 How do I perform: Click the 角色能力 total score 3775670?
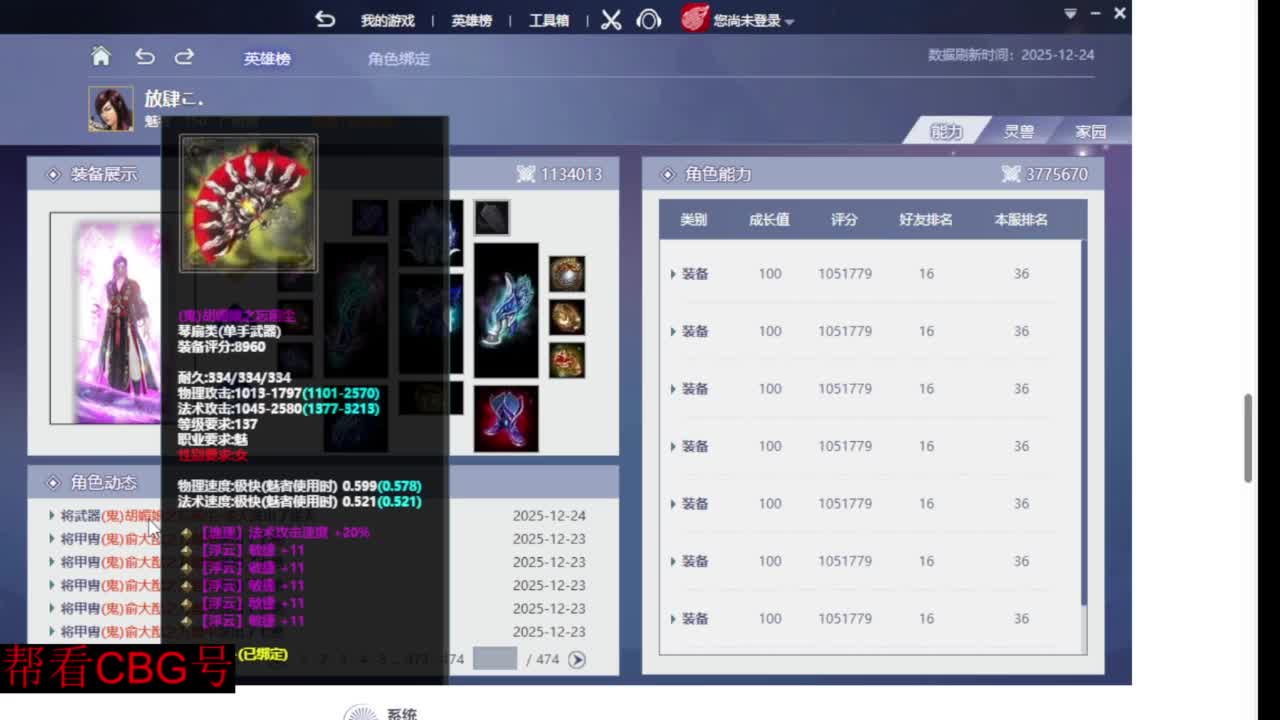(1057, 174)
